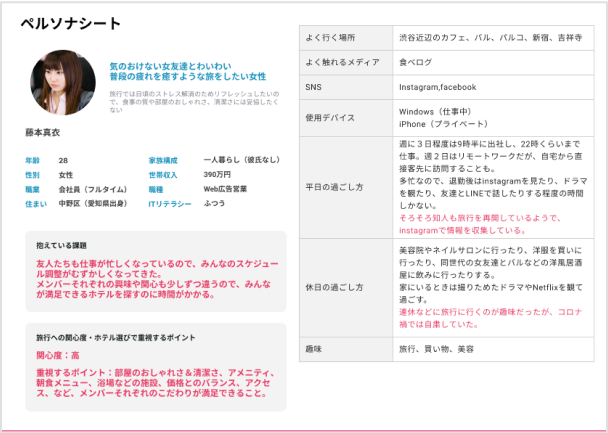Select the Instagram,facebook SNS cell
This screenshot has width=608, height=433.
(437, 87)
